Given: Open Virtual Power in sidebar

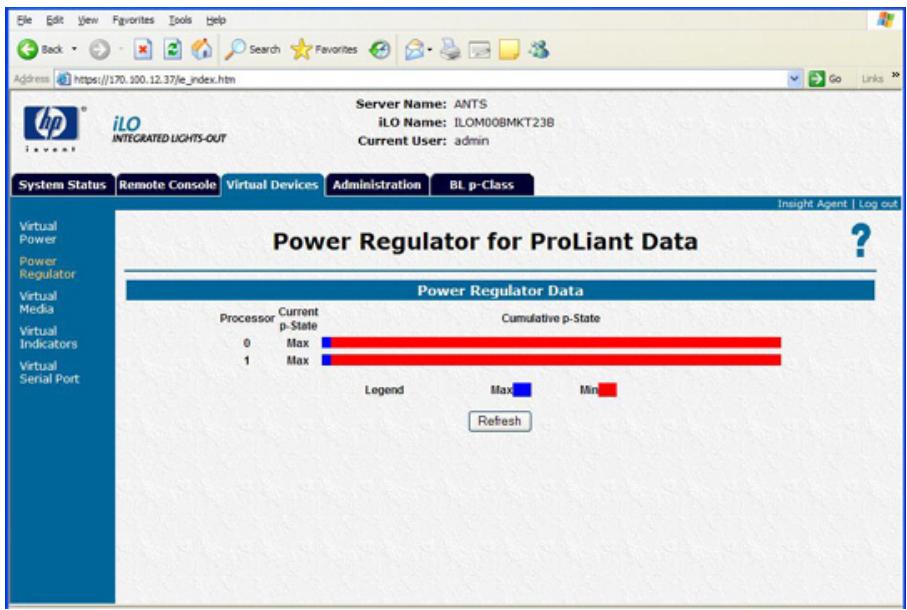Looking at the screenshot, I should click(x=38, y=232).
